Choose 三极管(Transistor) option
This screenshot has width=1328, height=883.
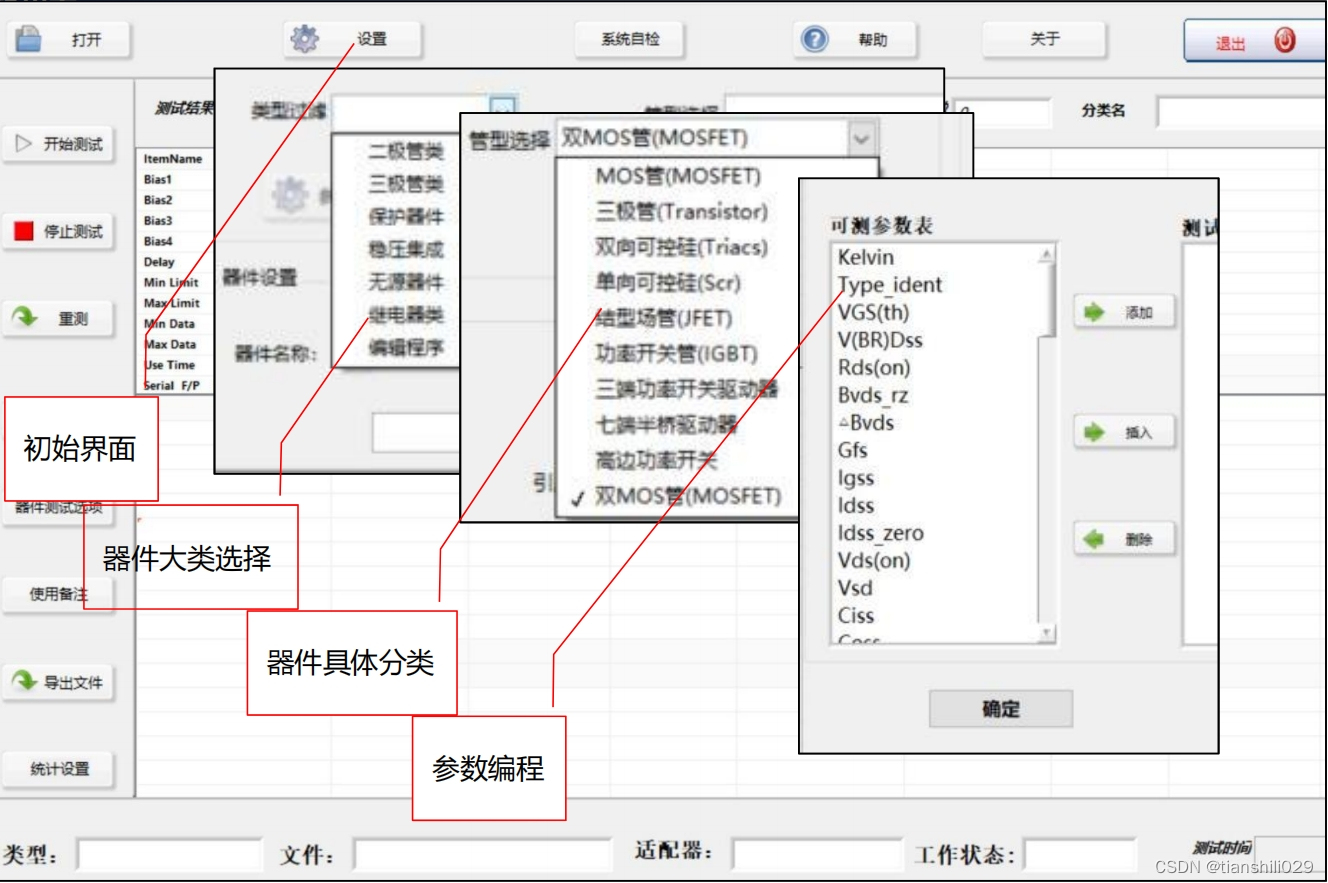pos(682,212)
